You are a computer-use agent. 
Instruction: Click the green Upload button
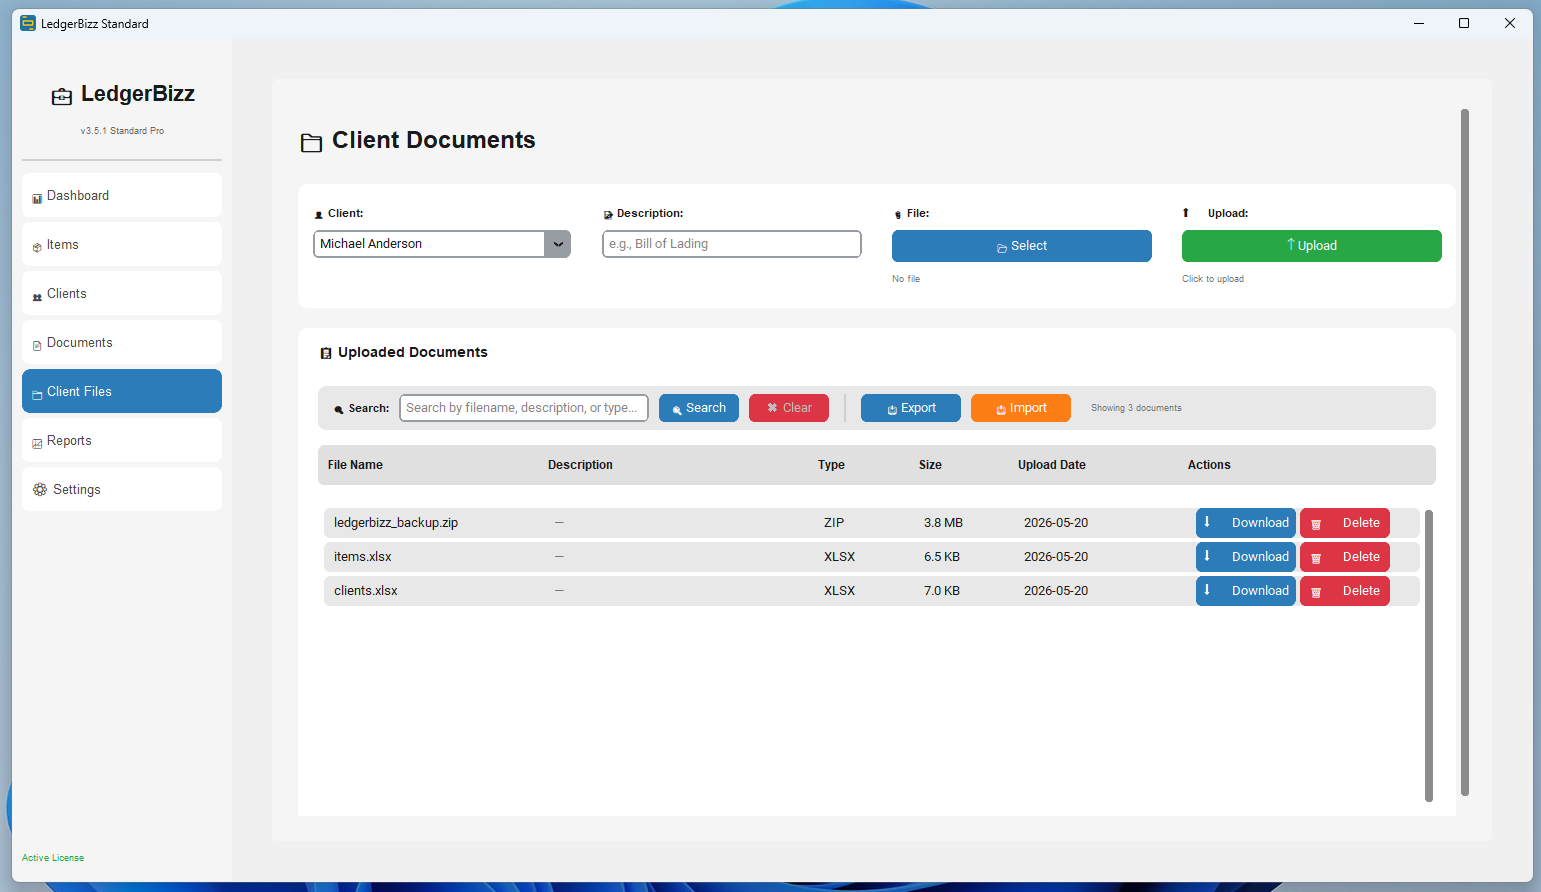pyautogui.click(x=1312, y=246)
